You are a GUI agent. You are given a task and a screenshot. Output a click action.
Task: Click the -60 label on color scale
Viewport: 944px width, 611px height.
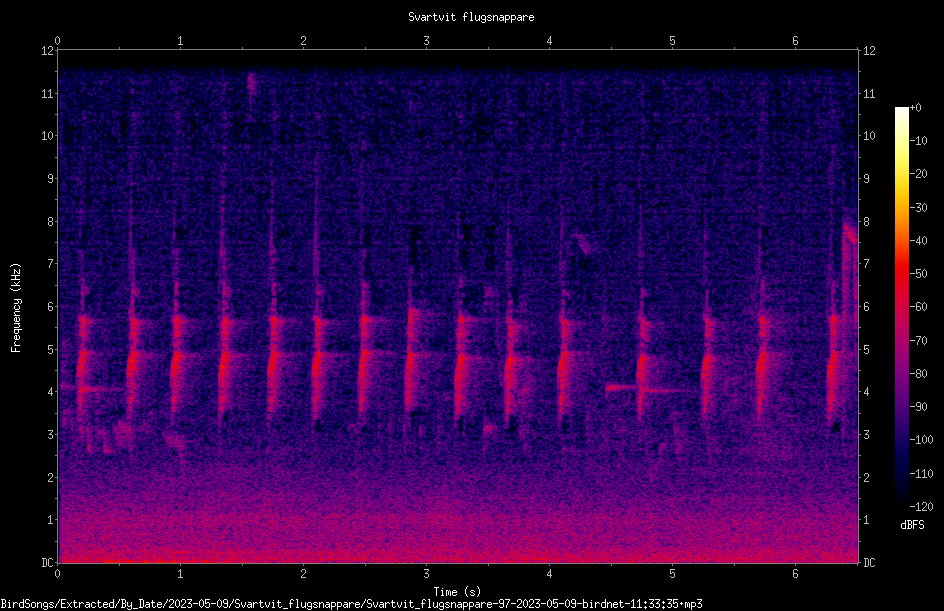pos(918,307)
